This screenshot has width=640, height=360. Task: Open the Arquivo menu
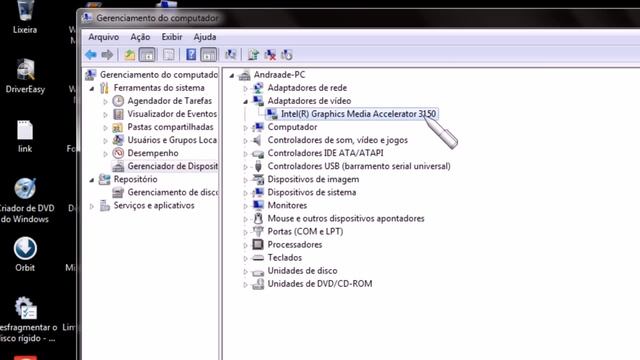tap(104, 37)
